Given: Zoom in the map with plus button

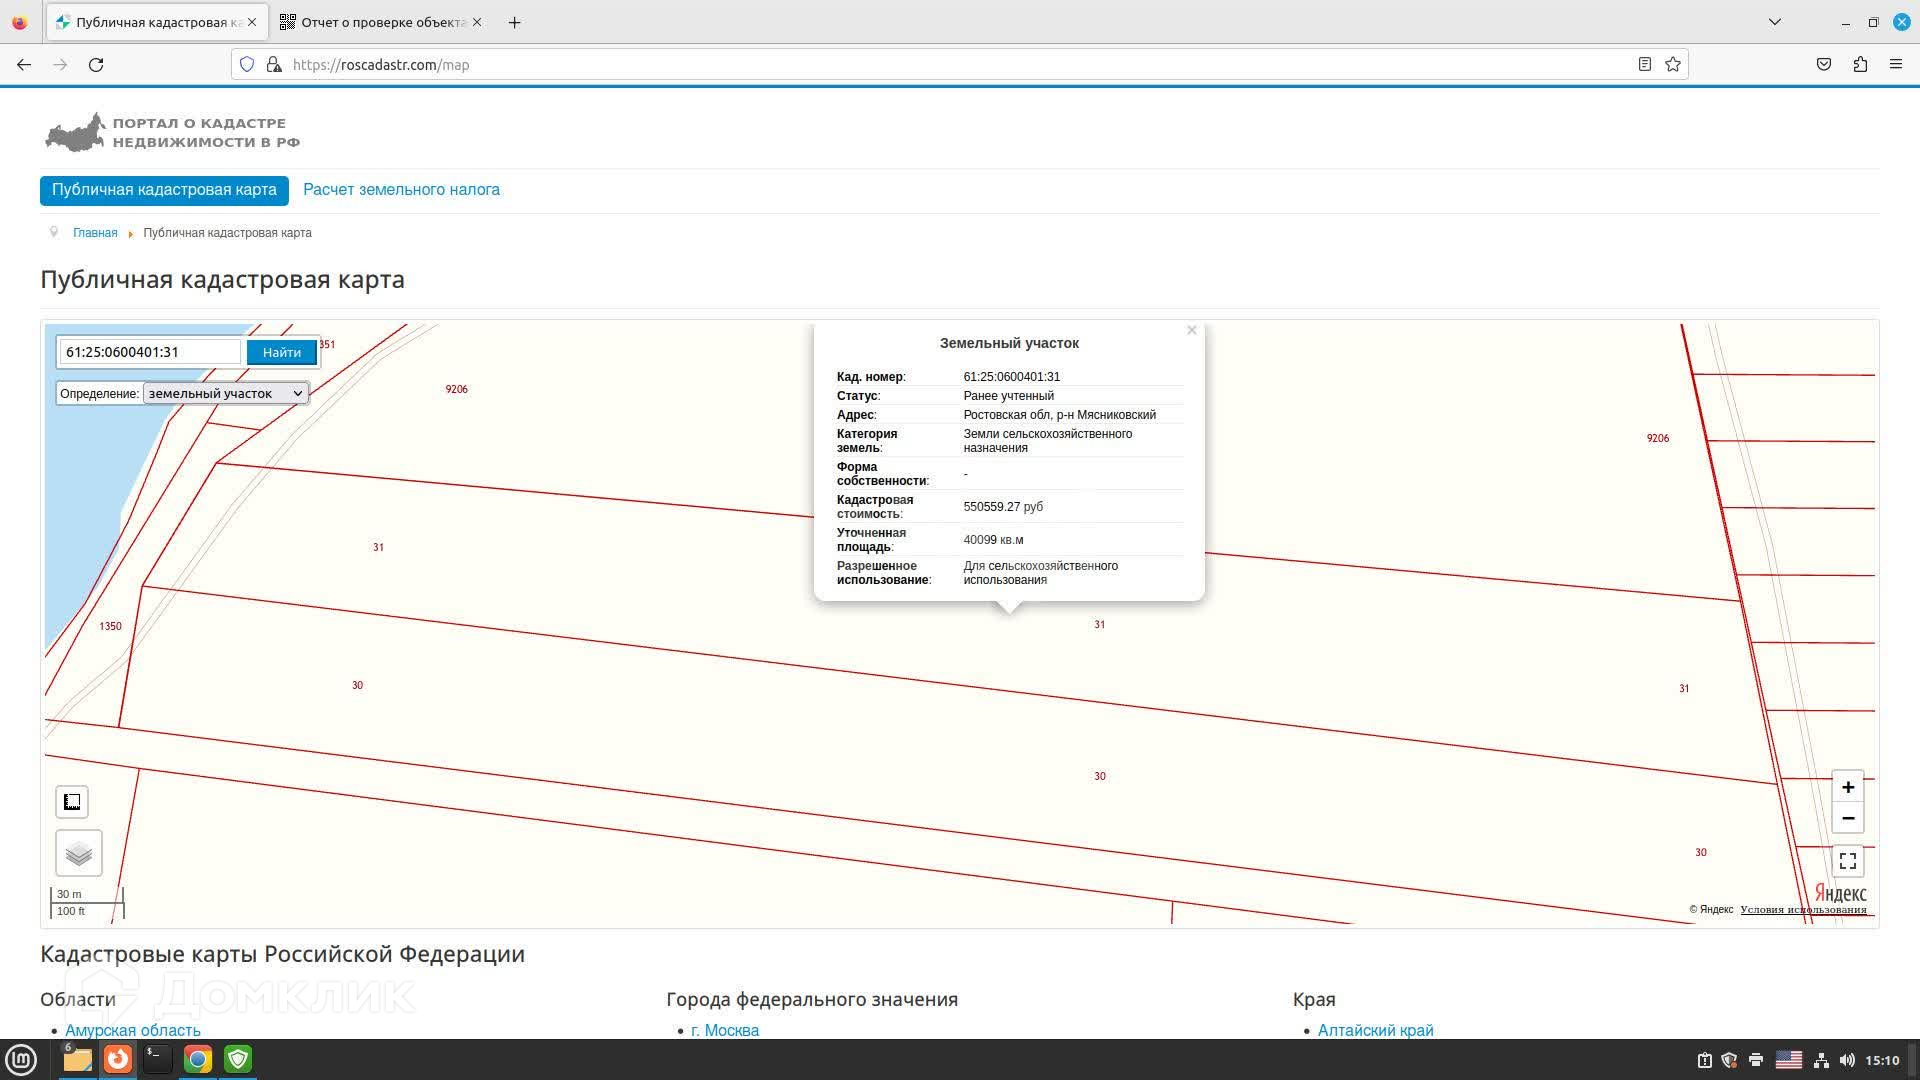Looking at the screenshot, I should [x=1847, y=787].
